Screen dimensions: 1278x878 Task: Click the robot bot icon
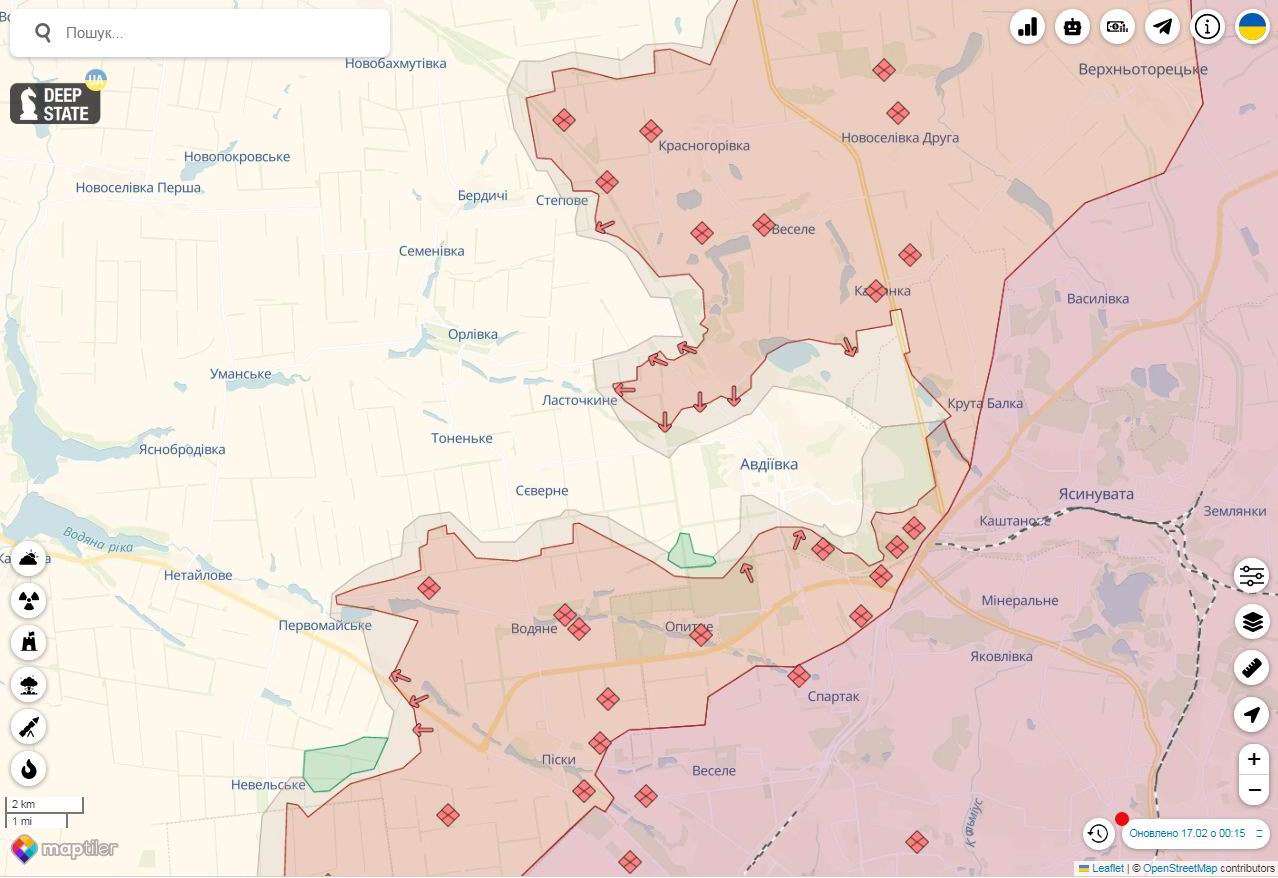(1072, 27)
